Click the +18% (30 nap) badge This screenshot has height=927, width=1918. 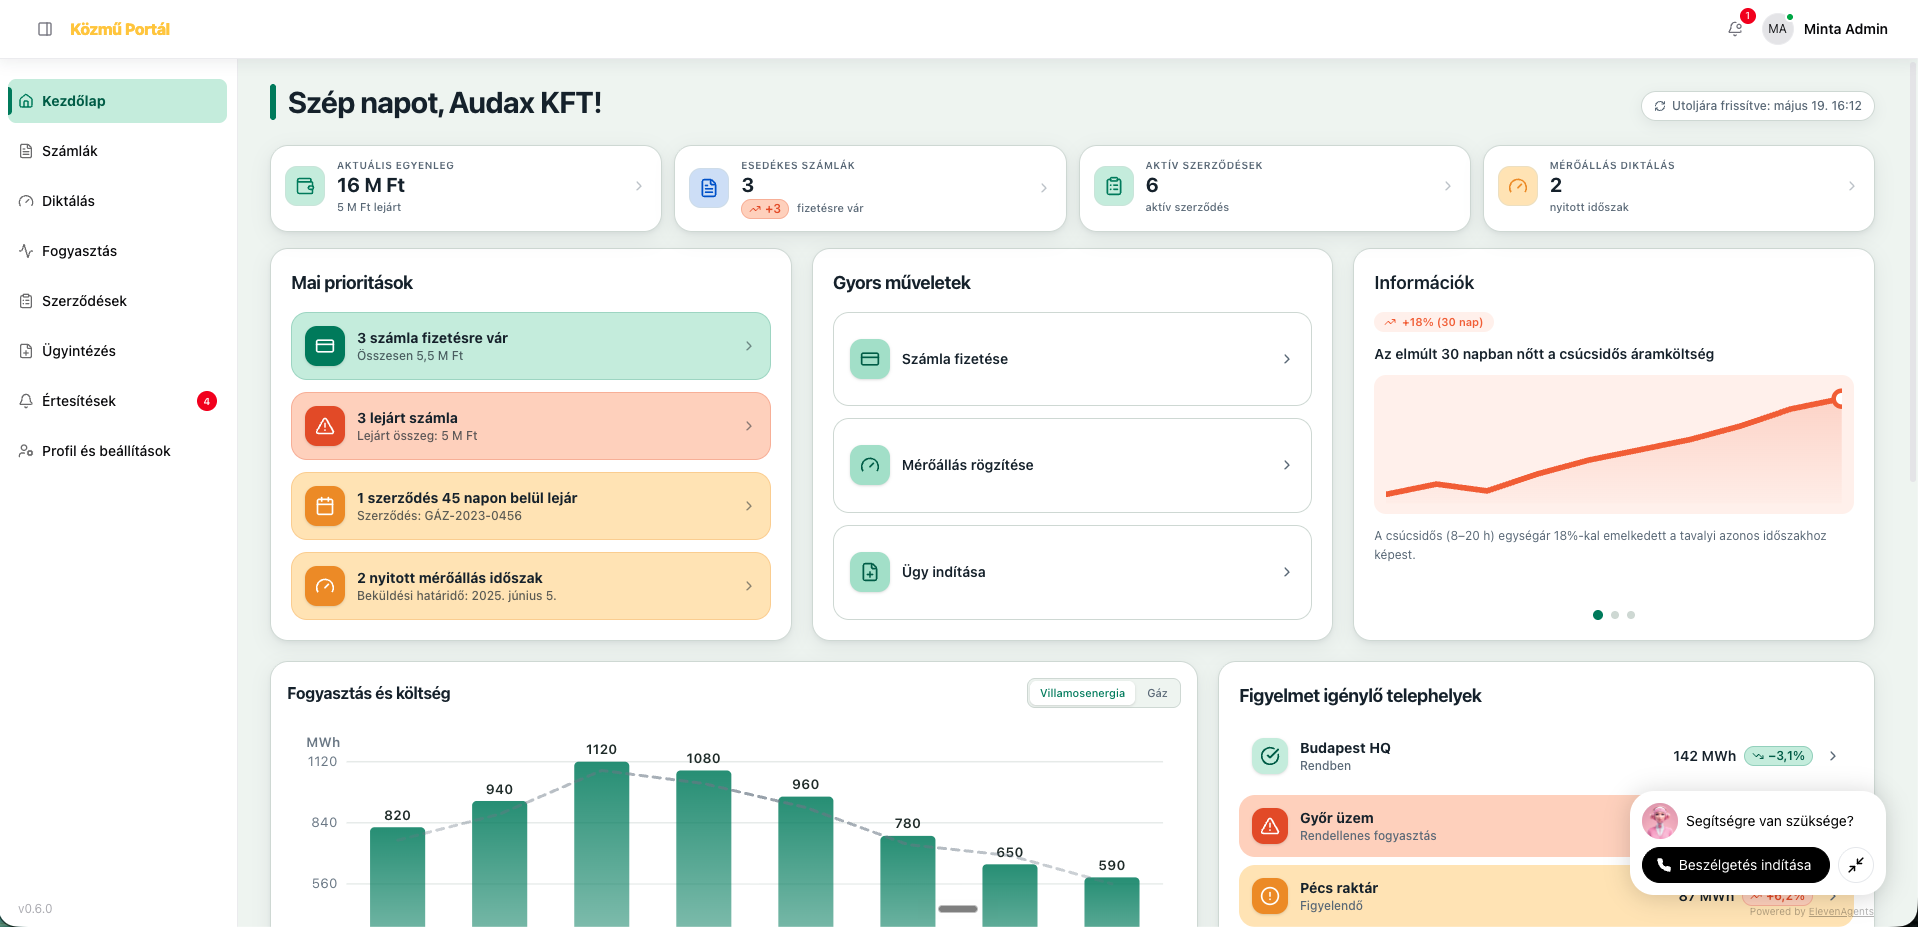point(1434,322)
